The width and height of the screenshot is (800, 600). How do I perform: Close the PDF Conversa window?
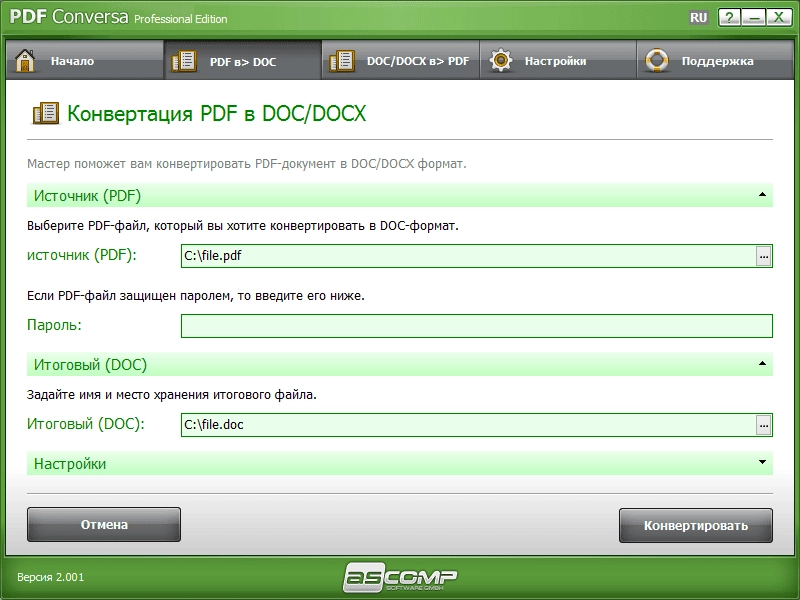779,18
